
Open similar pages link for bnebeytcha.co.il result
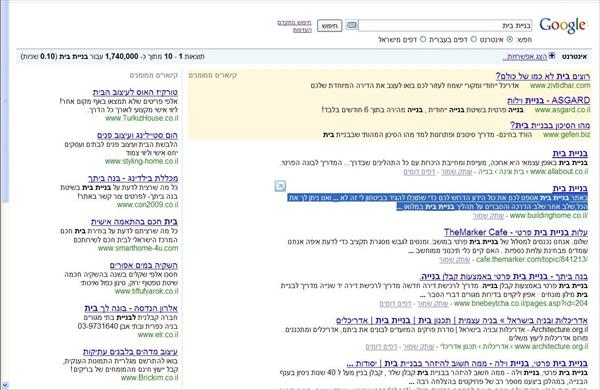[x=395, y=304]
